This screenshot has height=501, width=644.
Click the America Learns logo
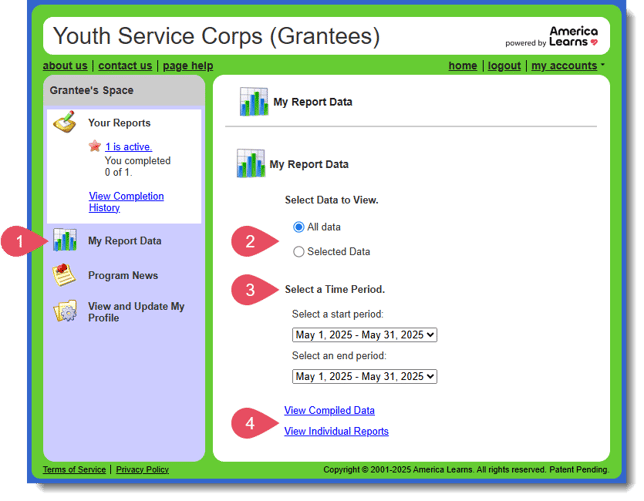pyautogui.click(x=552, y=37)
